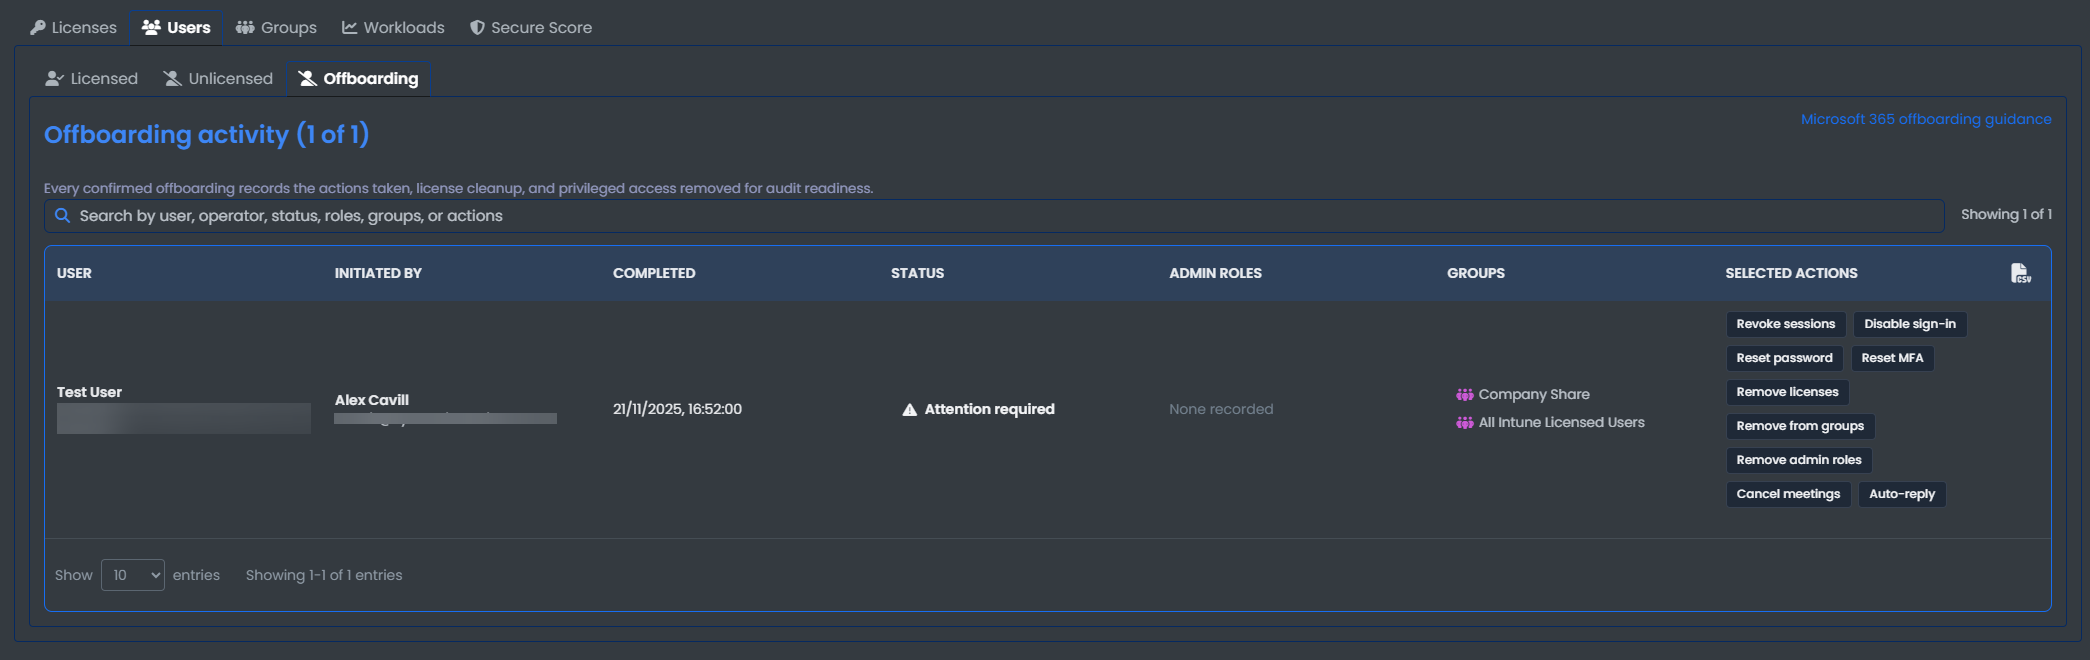
Task: Focus the offboarding search field
Action: (x=994, y=216)
